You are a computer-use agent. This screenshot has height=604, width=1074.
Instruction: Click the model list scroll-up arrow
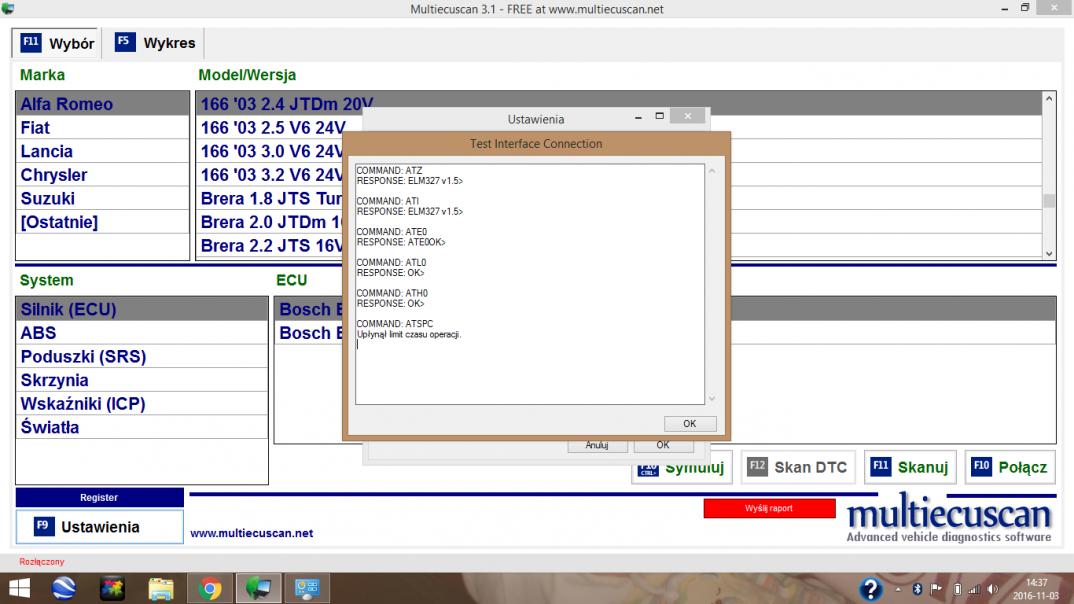(x=1049, y=99)
